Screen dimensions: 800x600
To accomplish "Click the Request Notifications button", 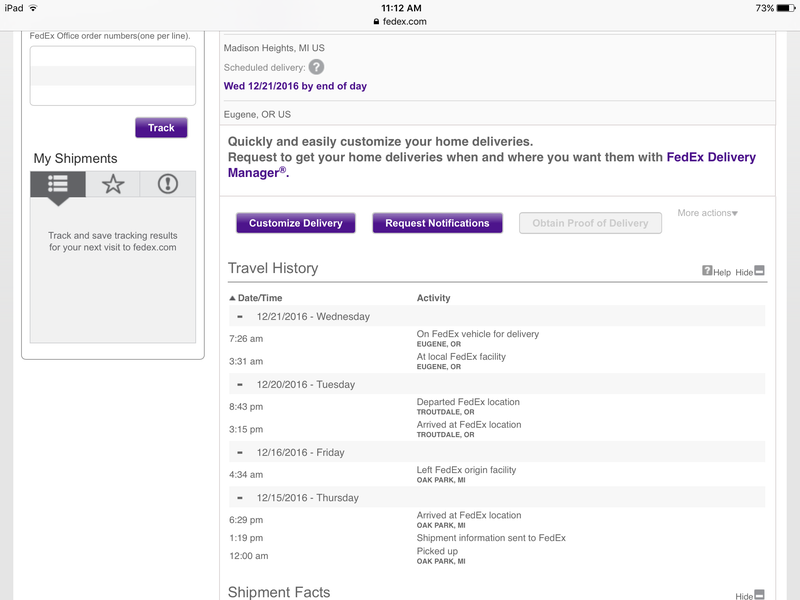I will coord(437,223).
